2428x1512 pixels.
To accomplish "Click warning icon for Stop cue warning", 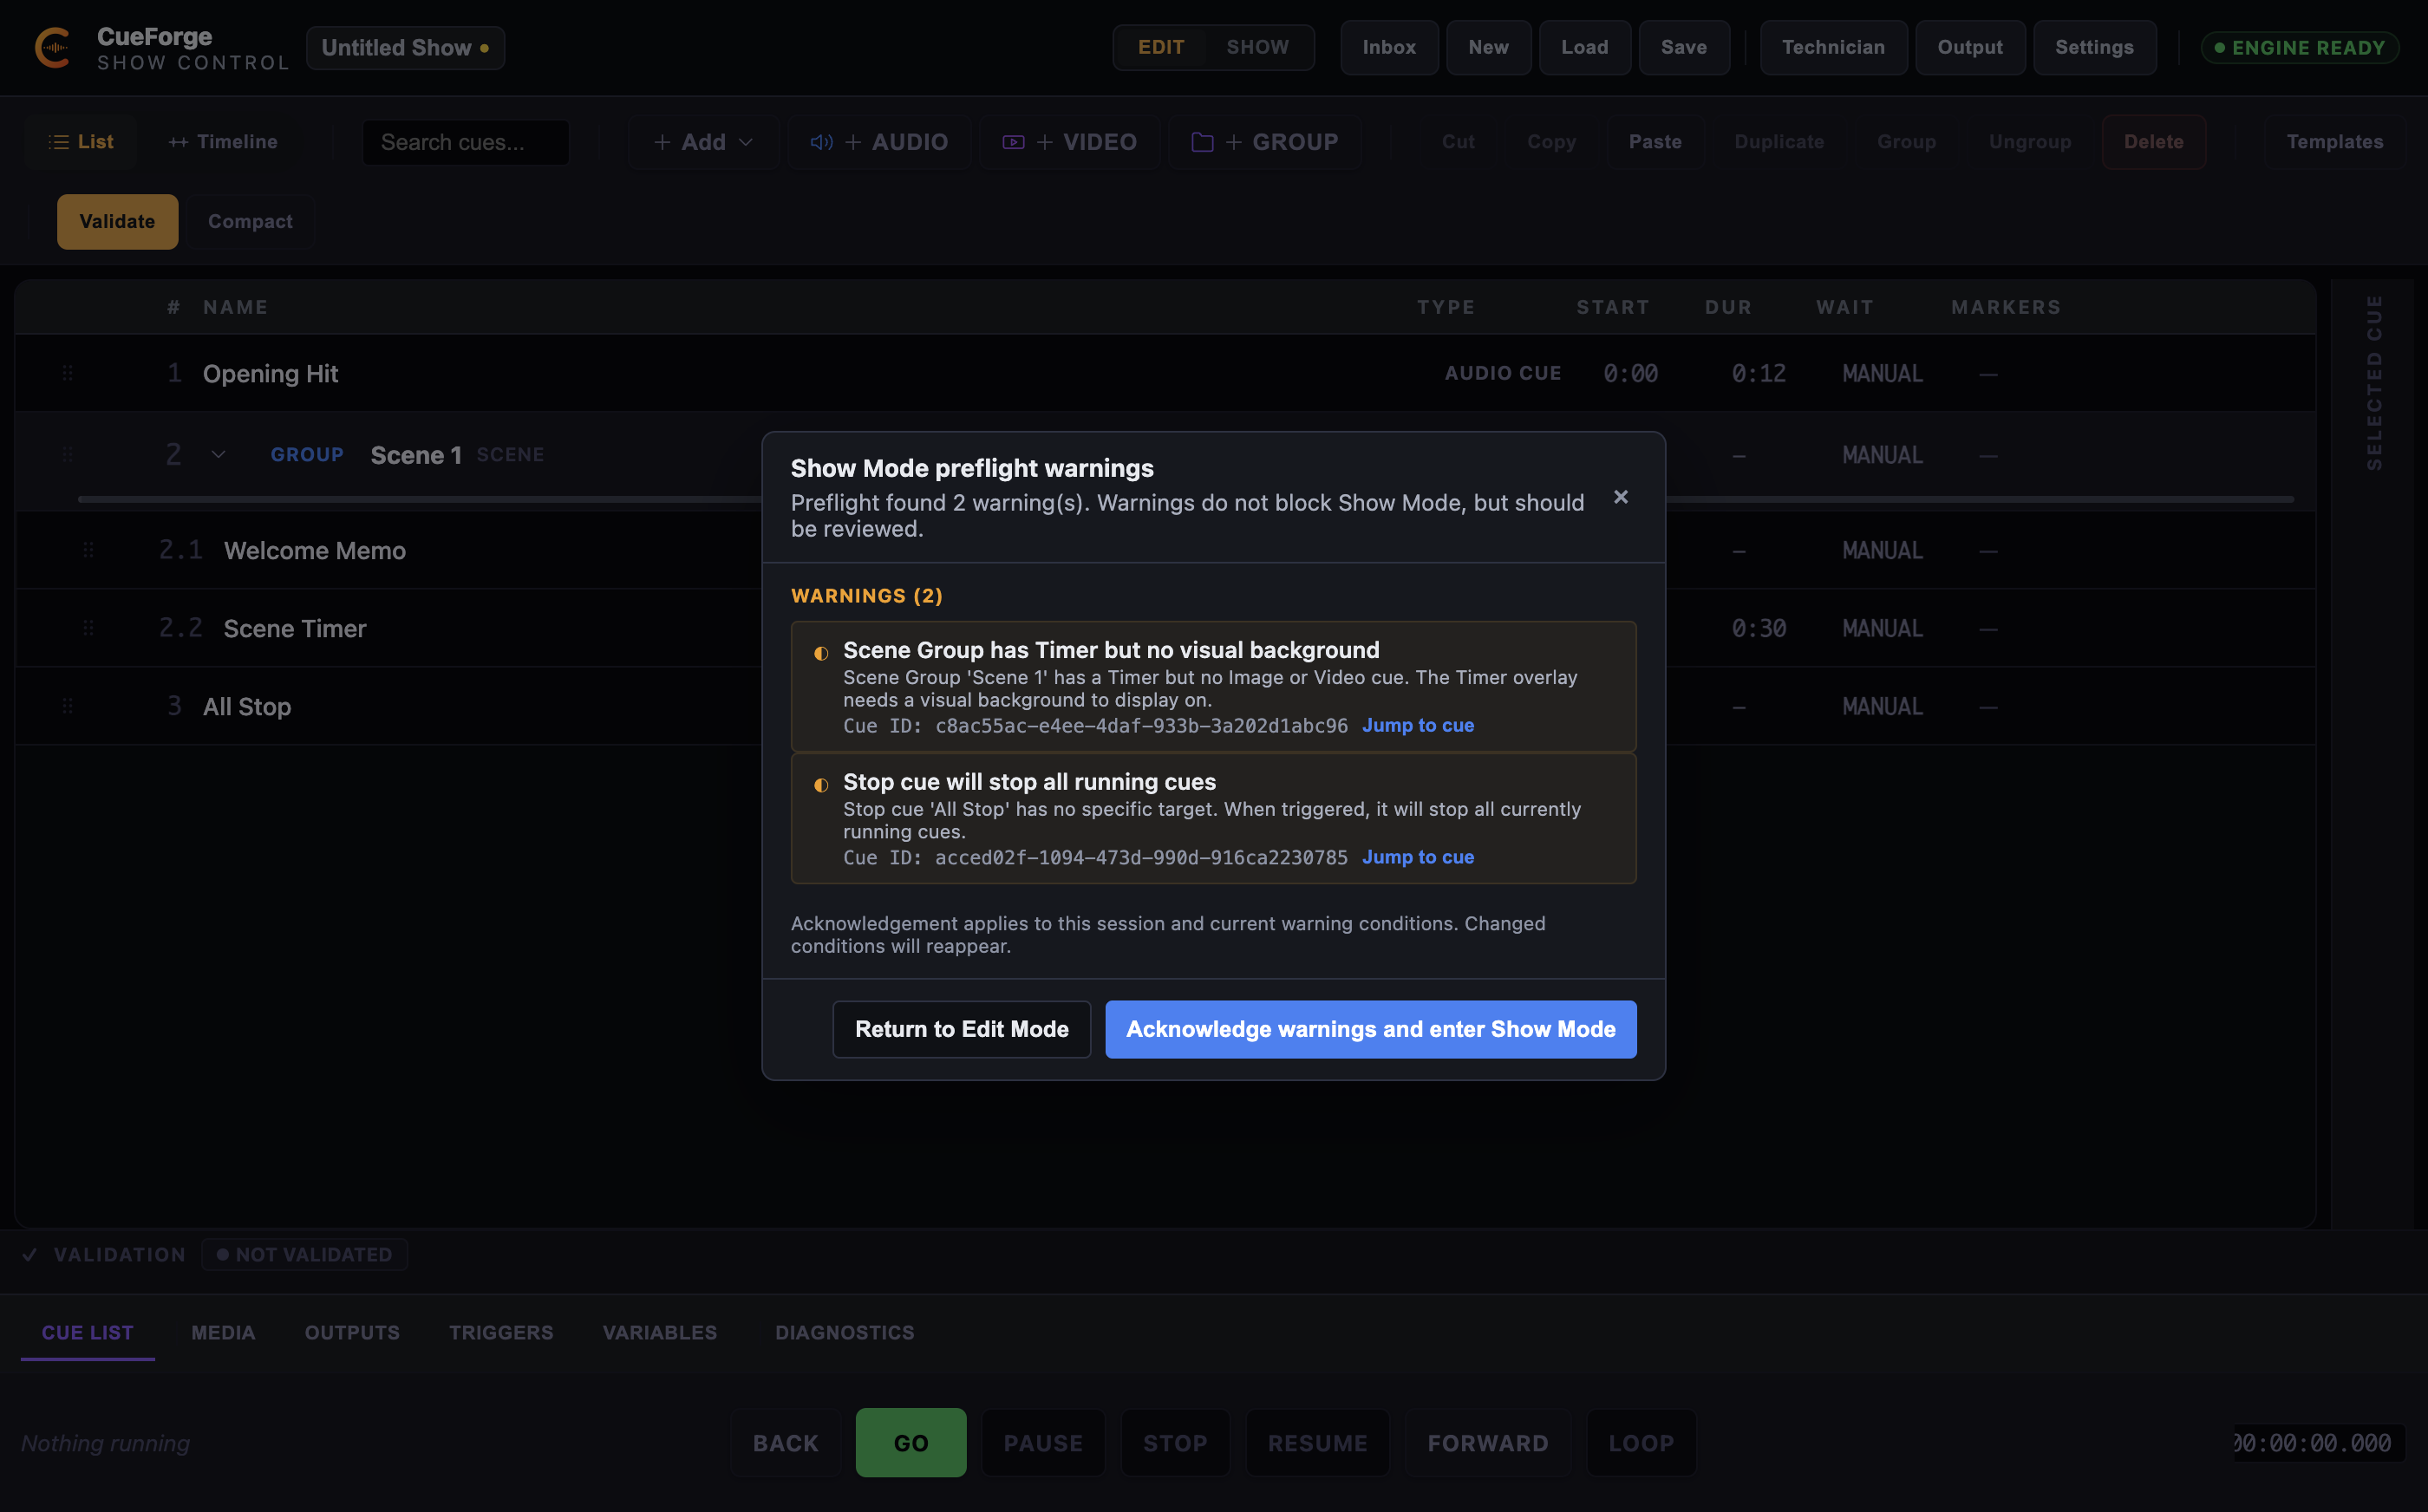I will coord(821,785).
